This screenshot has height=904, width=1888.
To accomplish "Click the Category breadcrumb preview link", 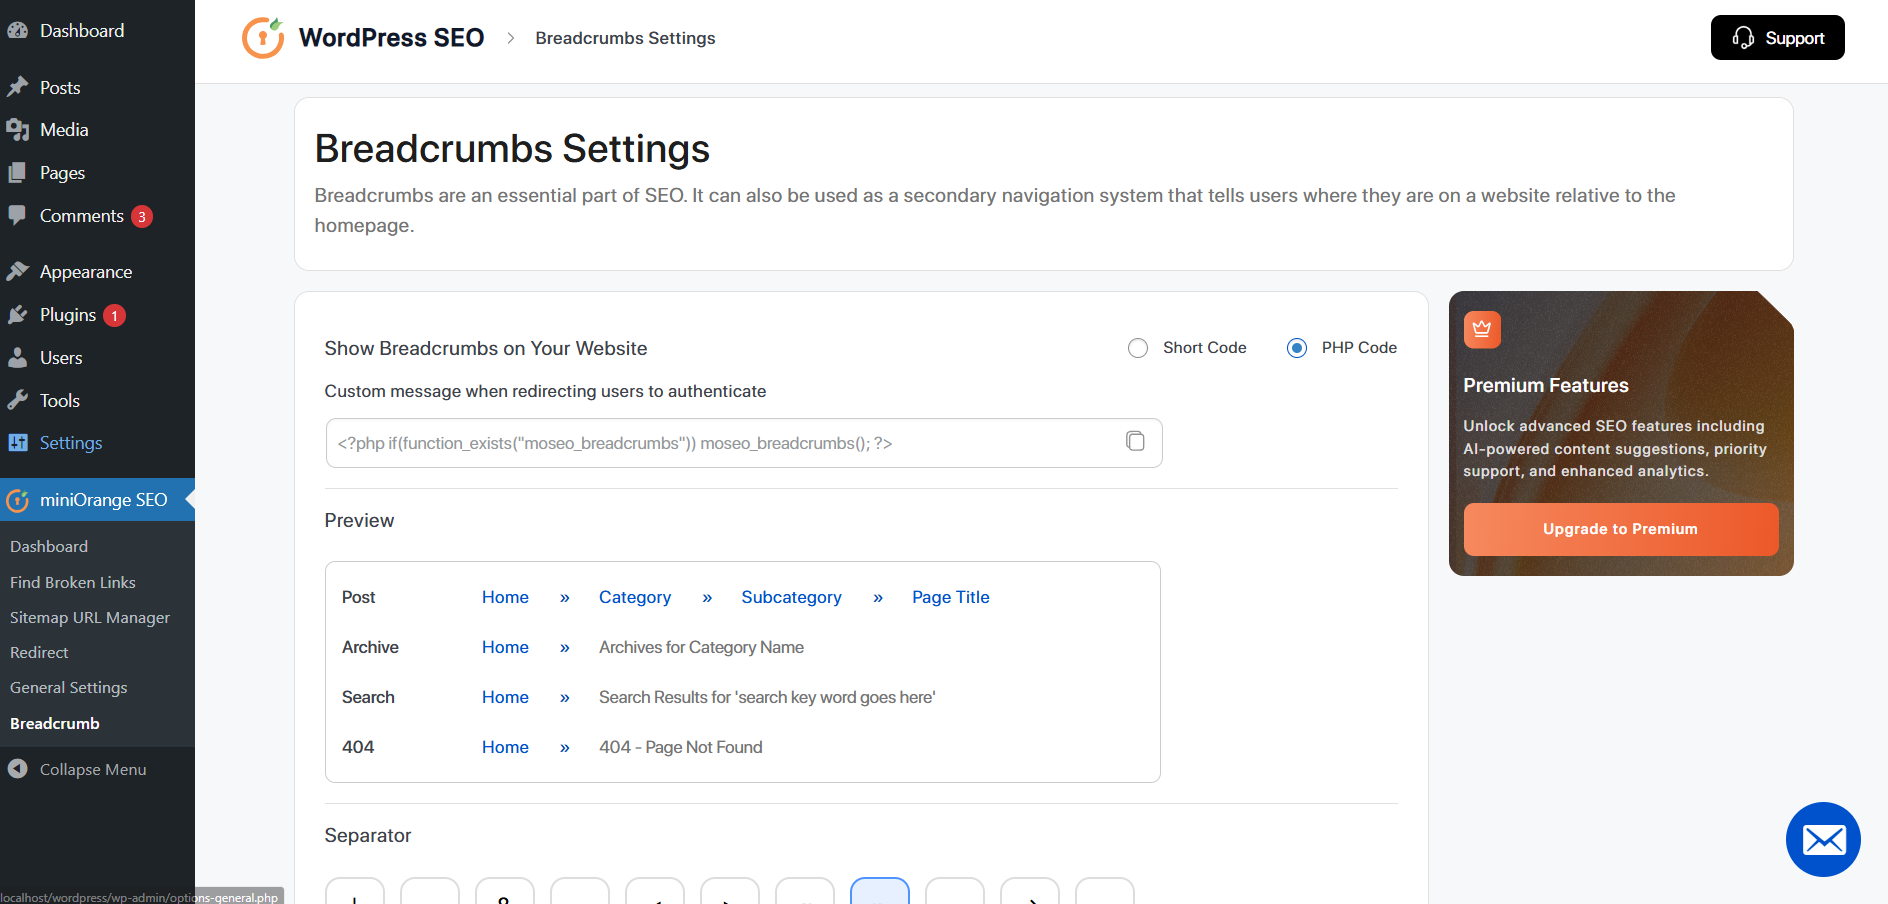I will [635, 597].
